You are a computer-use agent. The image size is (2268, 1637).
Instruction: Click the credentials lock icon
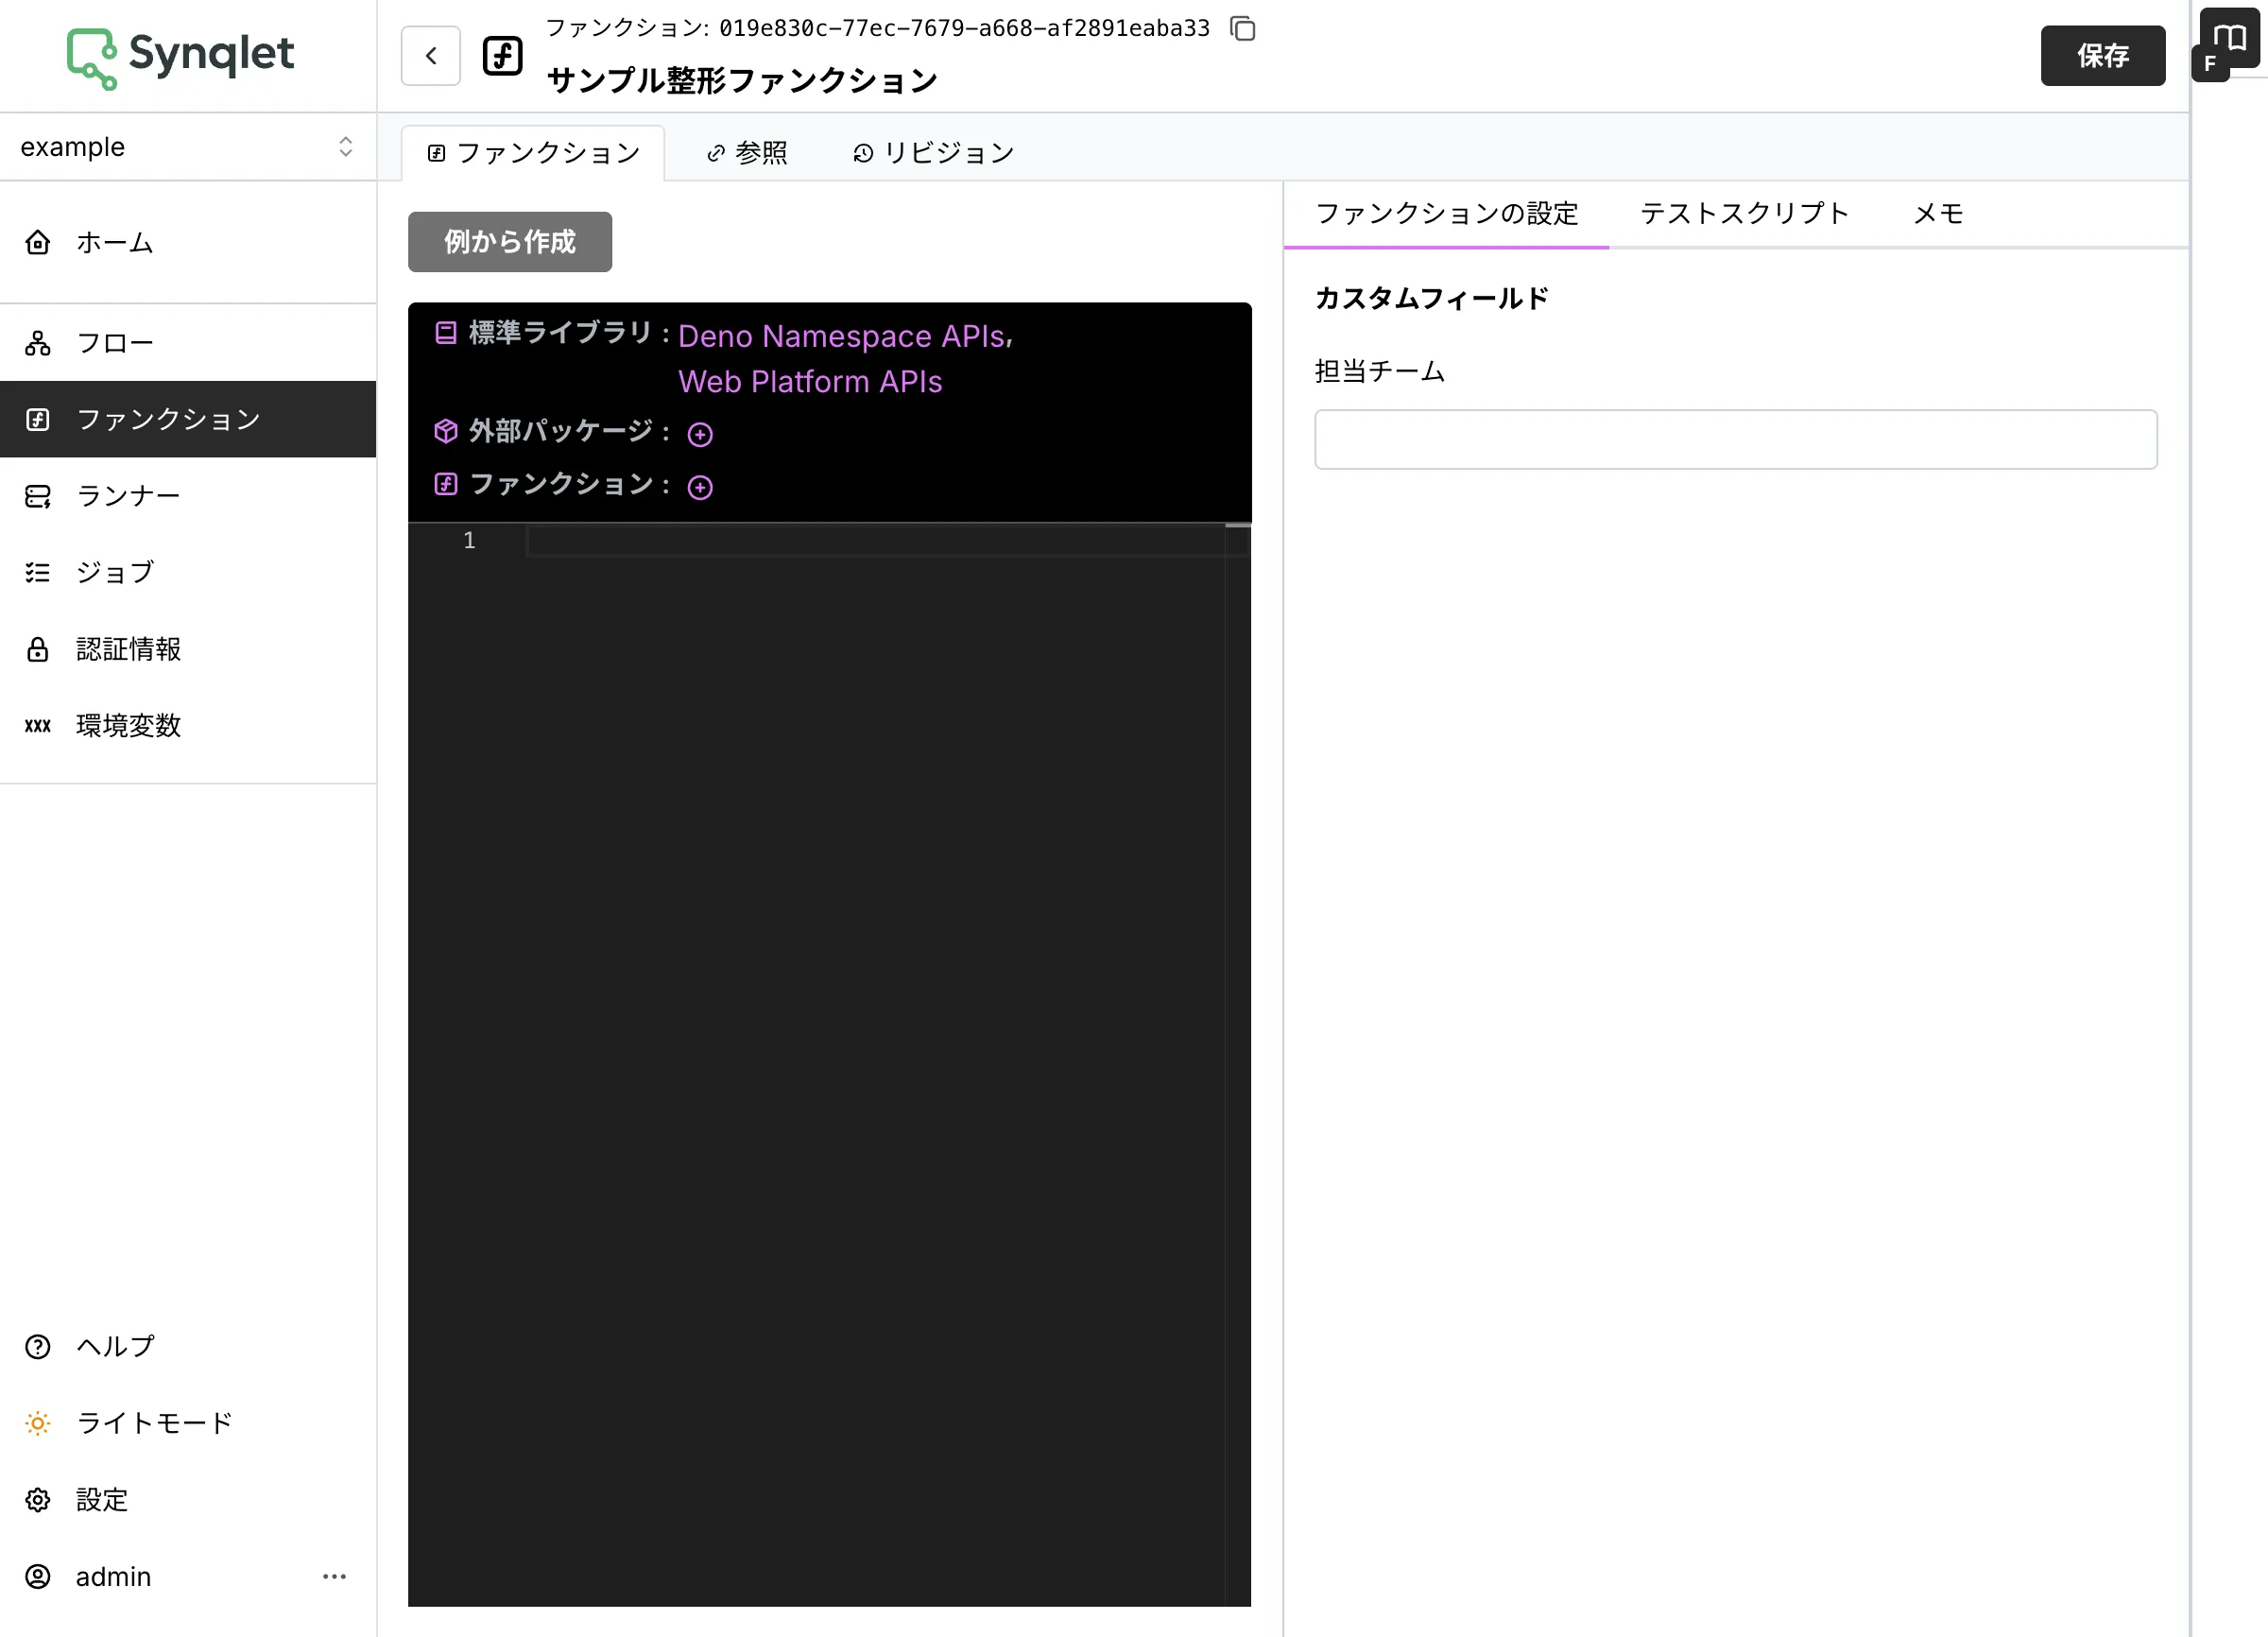tap(38, 649)
